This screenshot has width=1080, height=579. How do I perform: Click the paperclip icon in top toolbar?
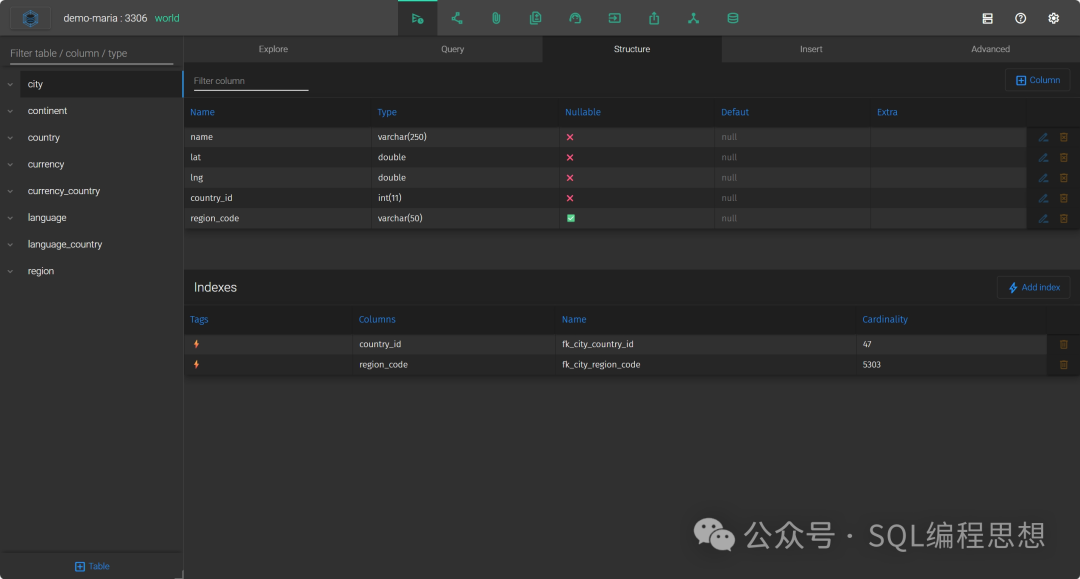tap(496, 19)
